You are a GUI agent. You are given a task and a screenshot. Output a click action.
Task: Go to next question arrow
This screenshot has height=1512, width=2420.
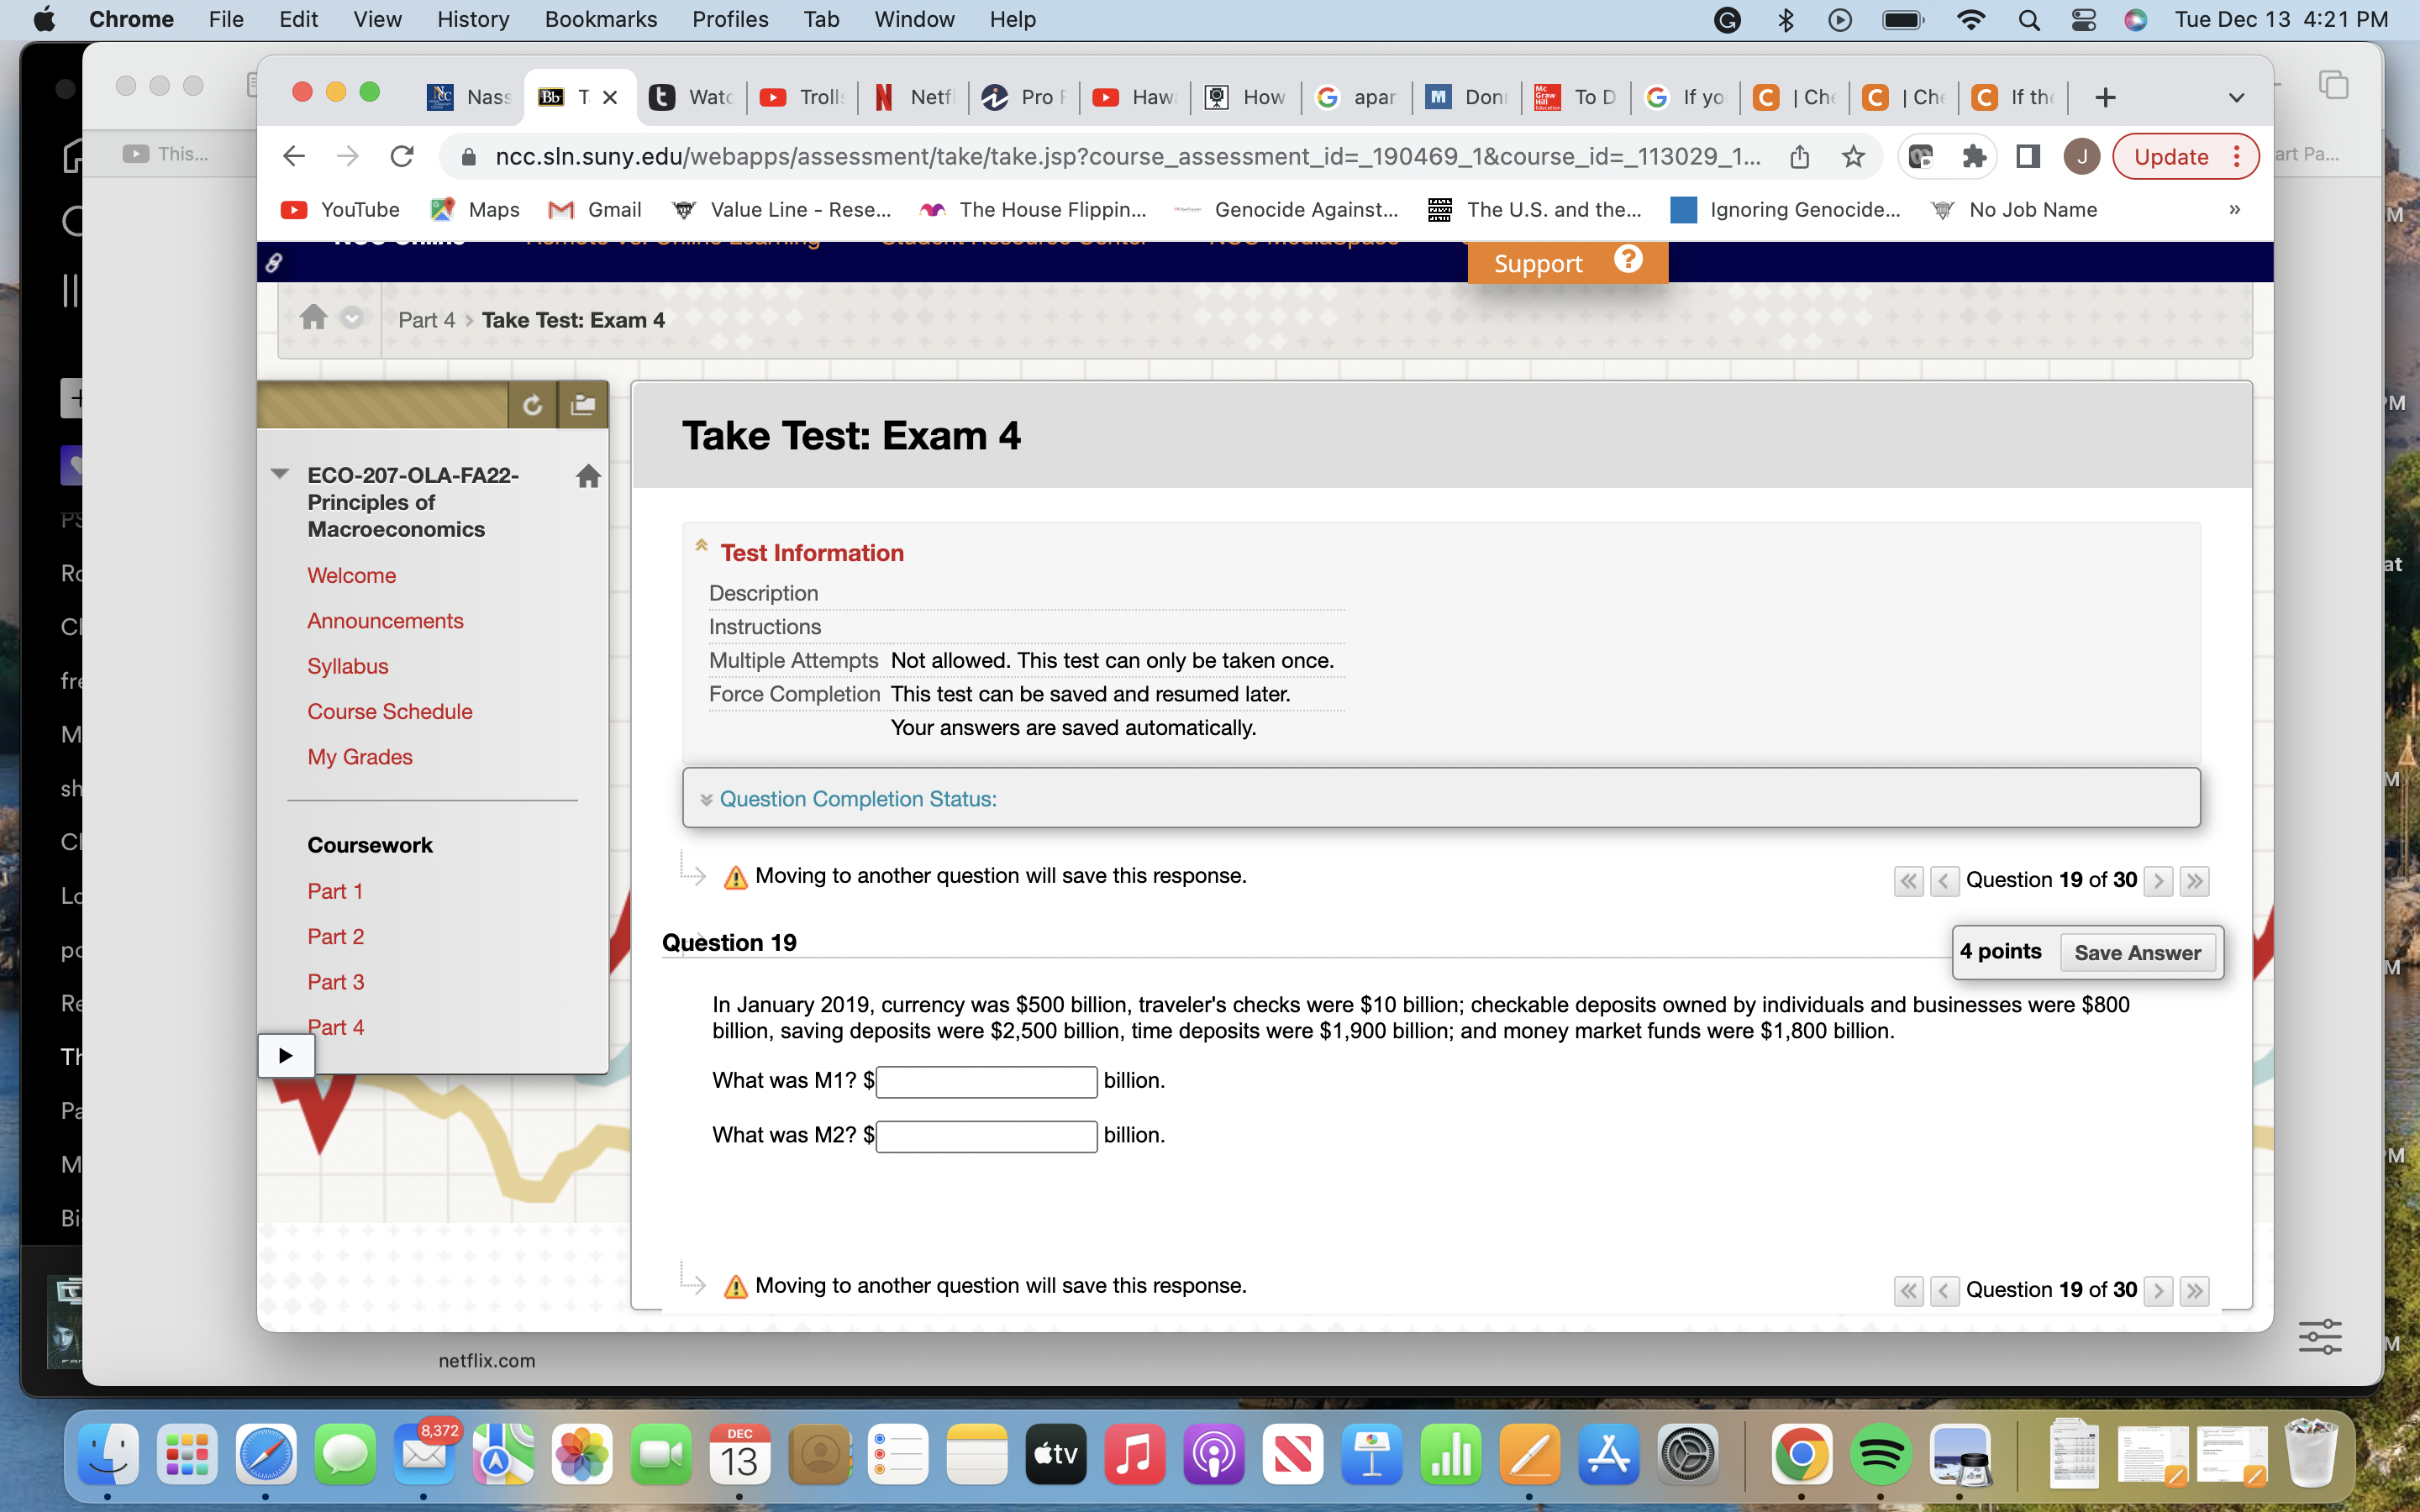click(x=2158, y=881)
